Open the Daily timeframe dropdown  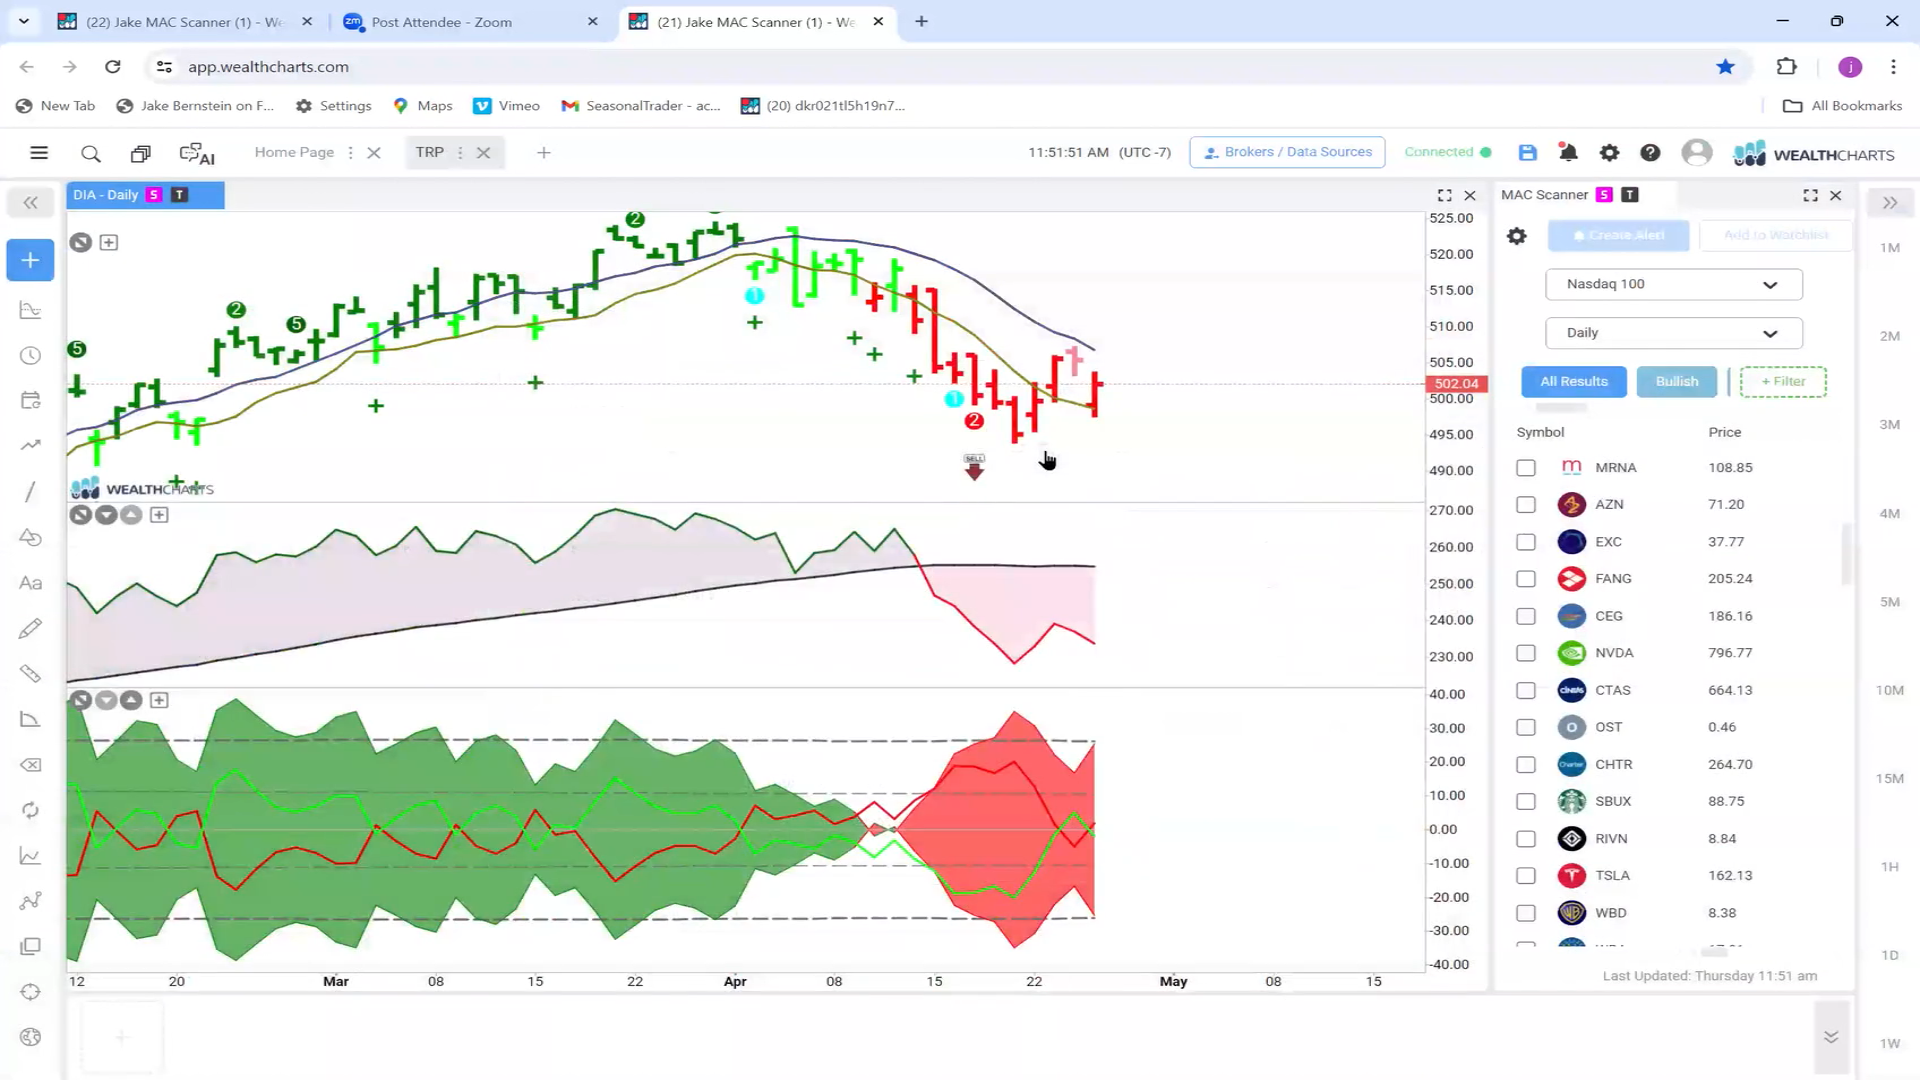coord(1673,333)
